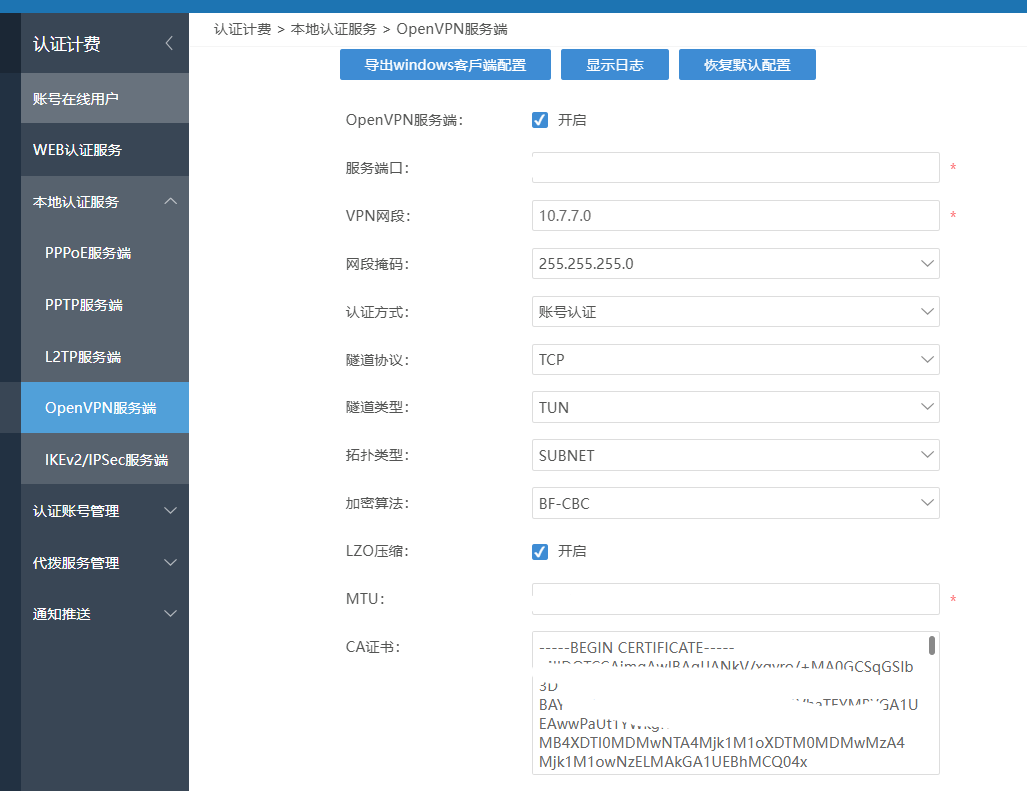Open the PPPoE服务端 menu item
1027x791 pixels.
88,253
